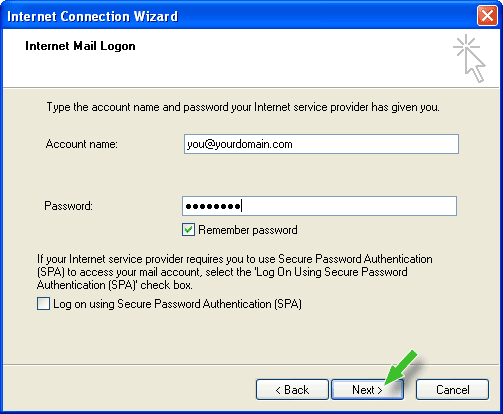Go to the Next wizard step
Screen dimensions: 503x414
click(x=367, y=389)
